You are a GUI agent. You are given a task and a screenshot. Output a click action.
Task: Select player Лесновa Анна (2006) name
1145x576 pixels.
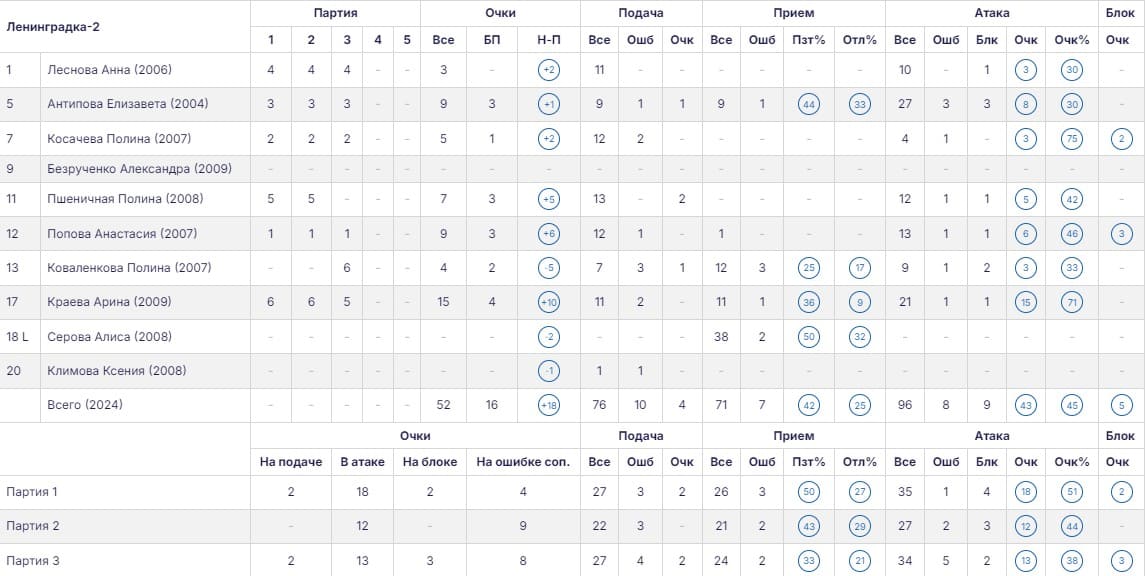(109, 70)
